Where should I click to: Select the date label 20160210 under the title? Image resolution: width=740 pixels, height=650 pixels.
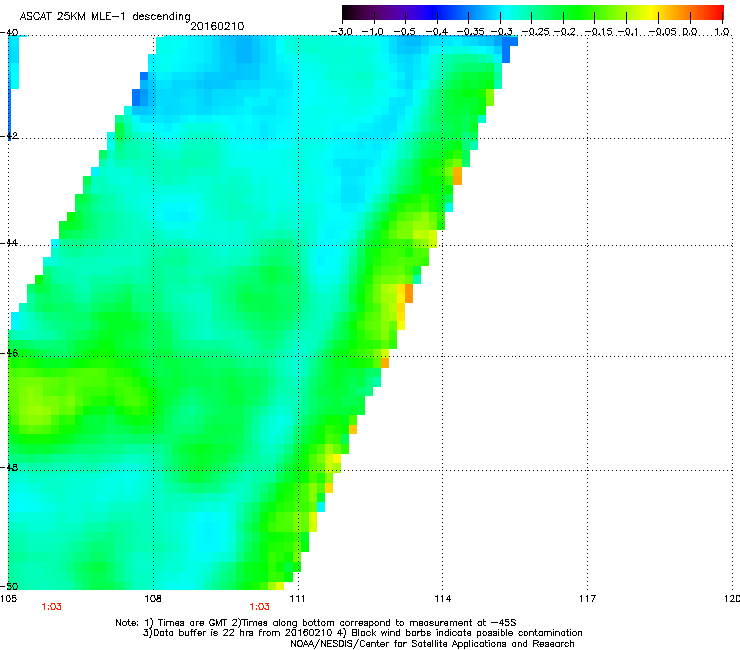(x=217, y=26)
